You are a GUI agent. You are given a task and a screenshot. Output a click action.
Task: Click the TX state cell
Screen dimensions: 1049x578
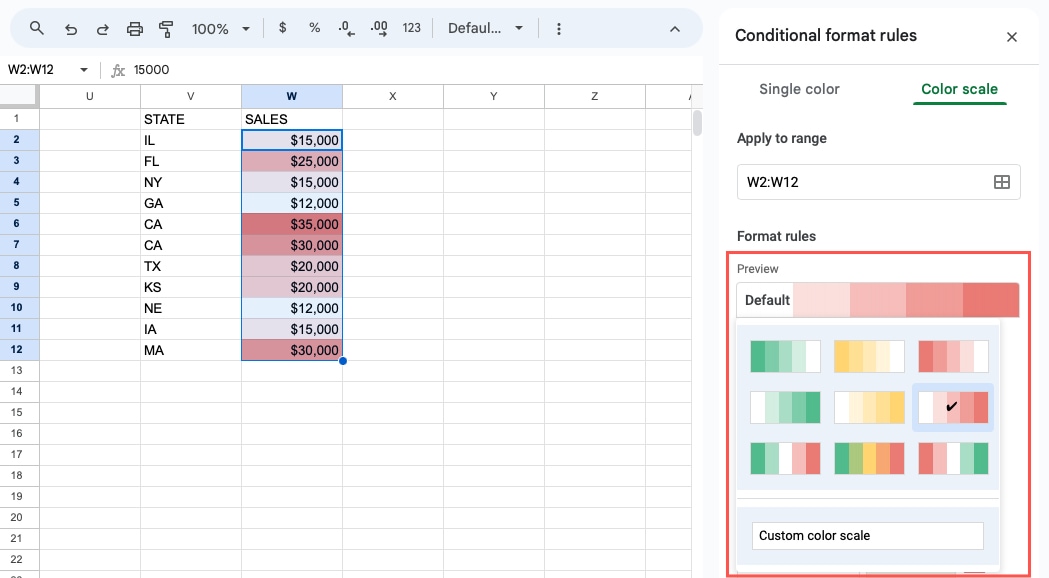[x=191, y=266]
